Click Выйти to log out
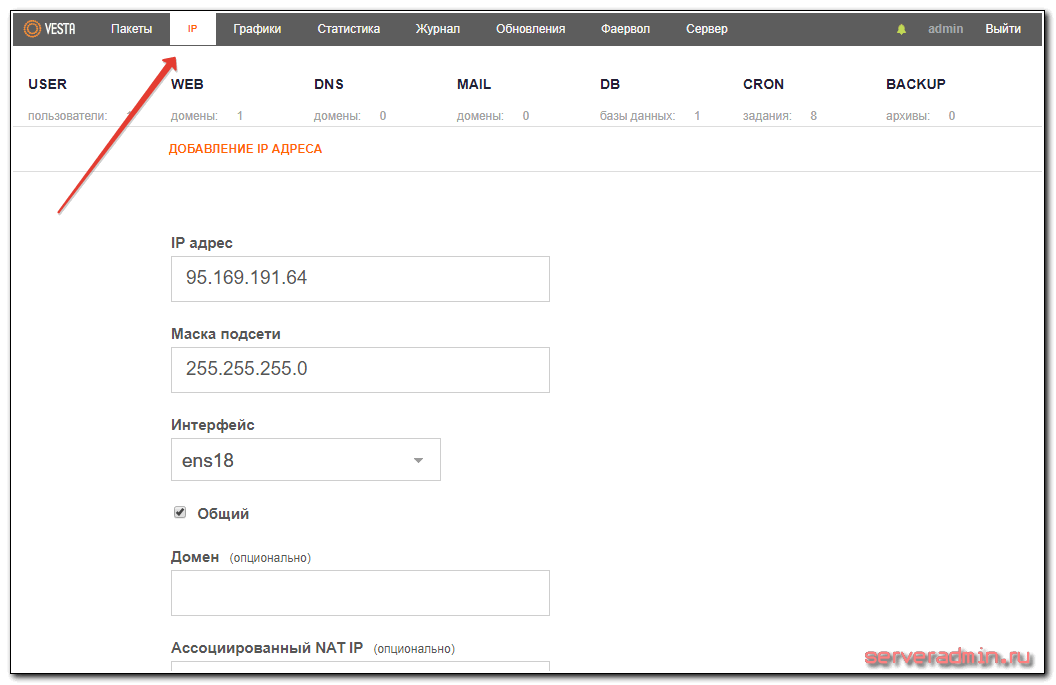Image resolution: width=1056 pixels, height=685 pixels. (x=1003, y=29)
